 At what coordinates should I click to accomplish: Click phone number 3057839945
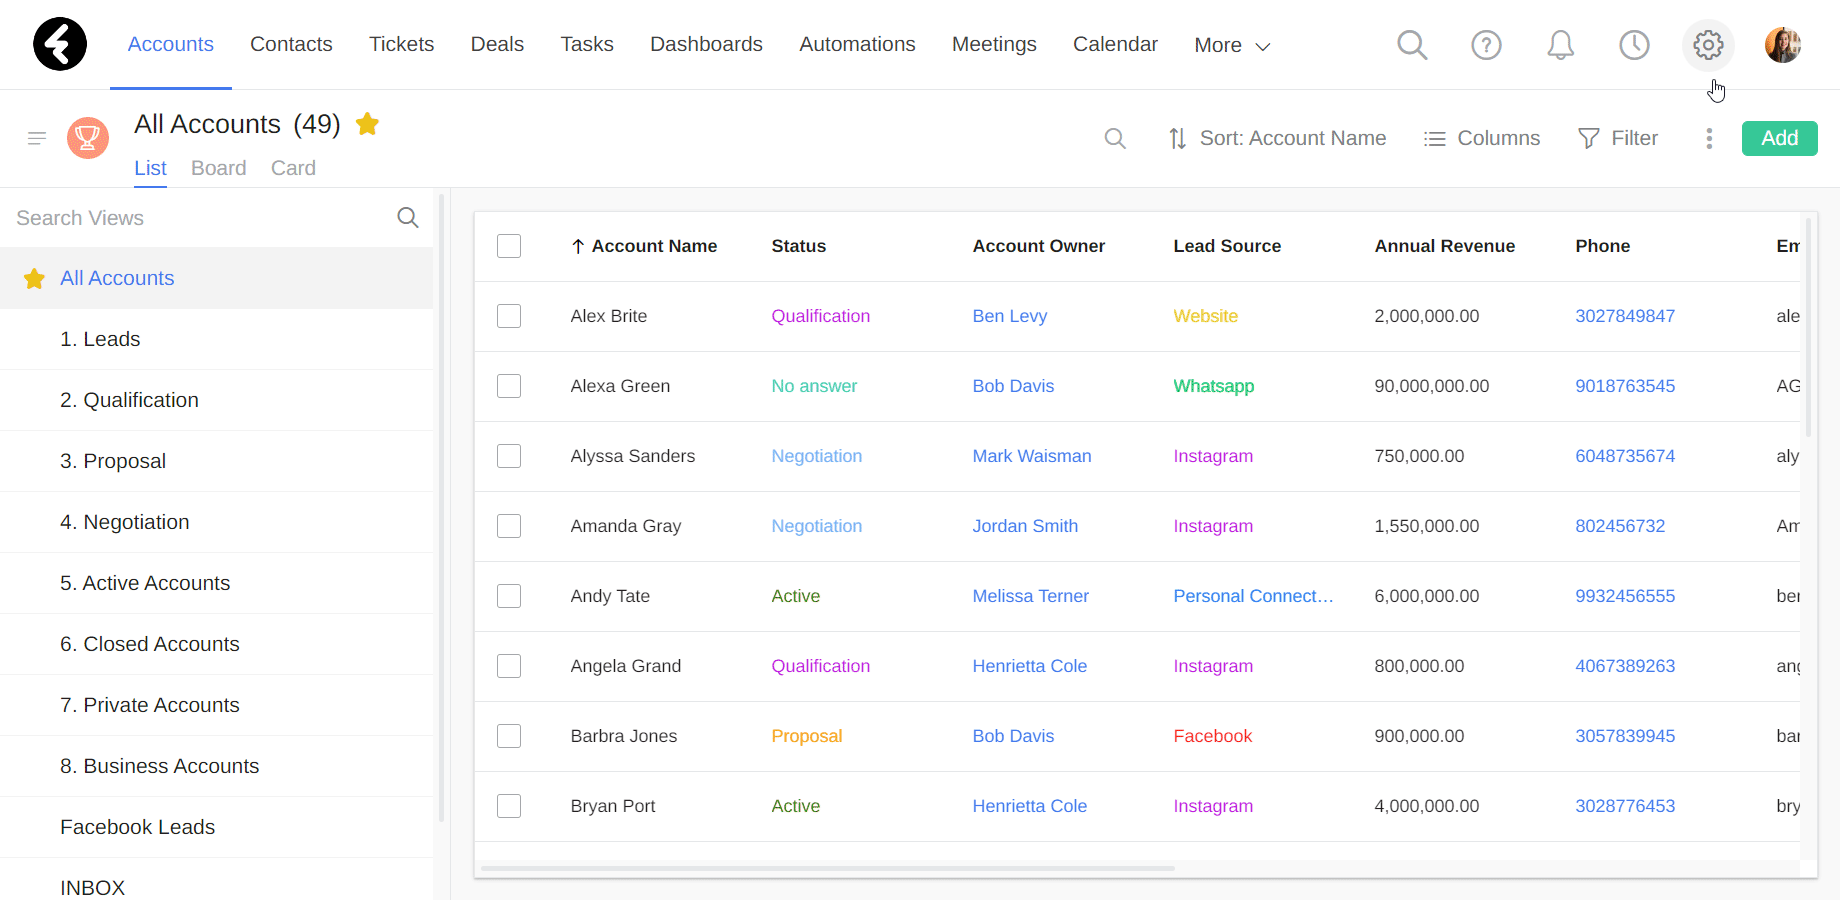1625,736
